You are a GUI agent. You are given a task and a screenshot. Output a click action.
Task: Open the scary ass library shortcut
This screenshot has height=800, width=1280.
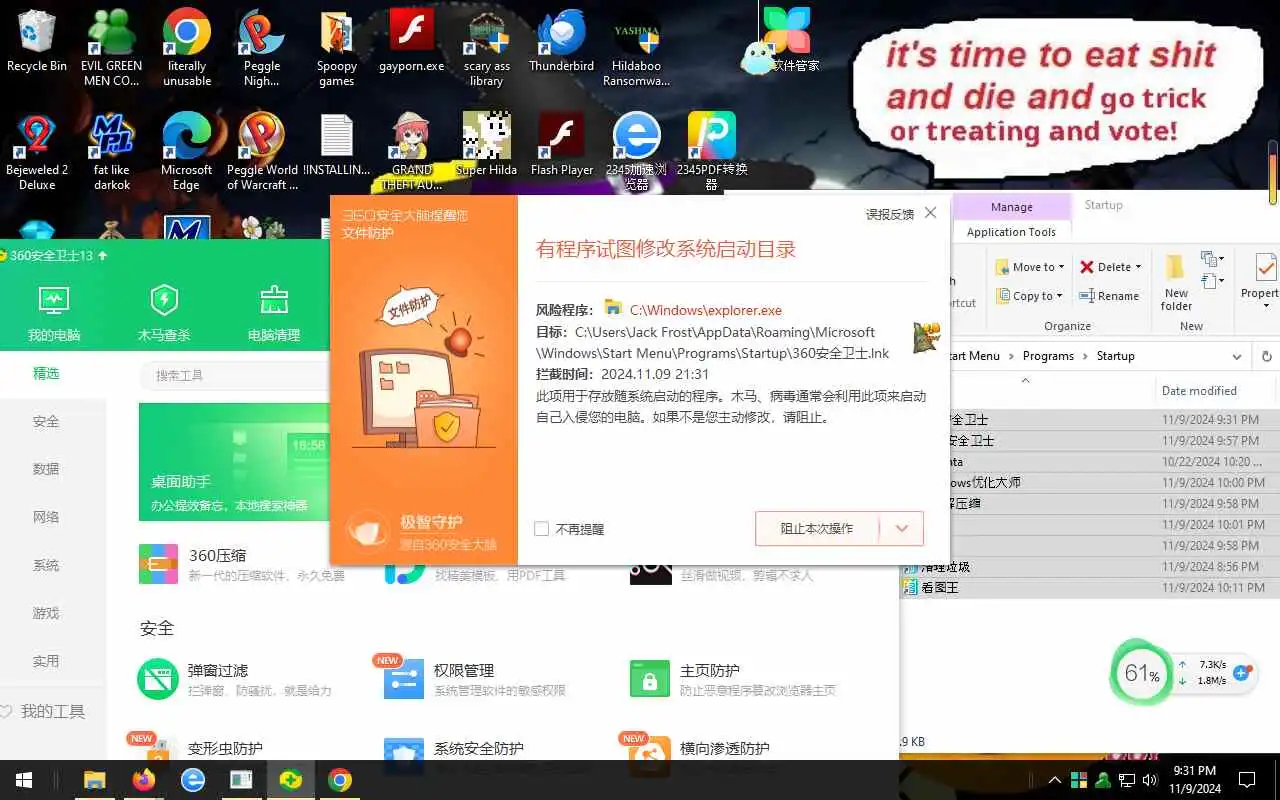(x=487, y=47)
